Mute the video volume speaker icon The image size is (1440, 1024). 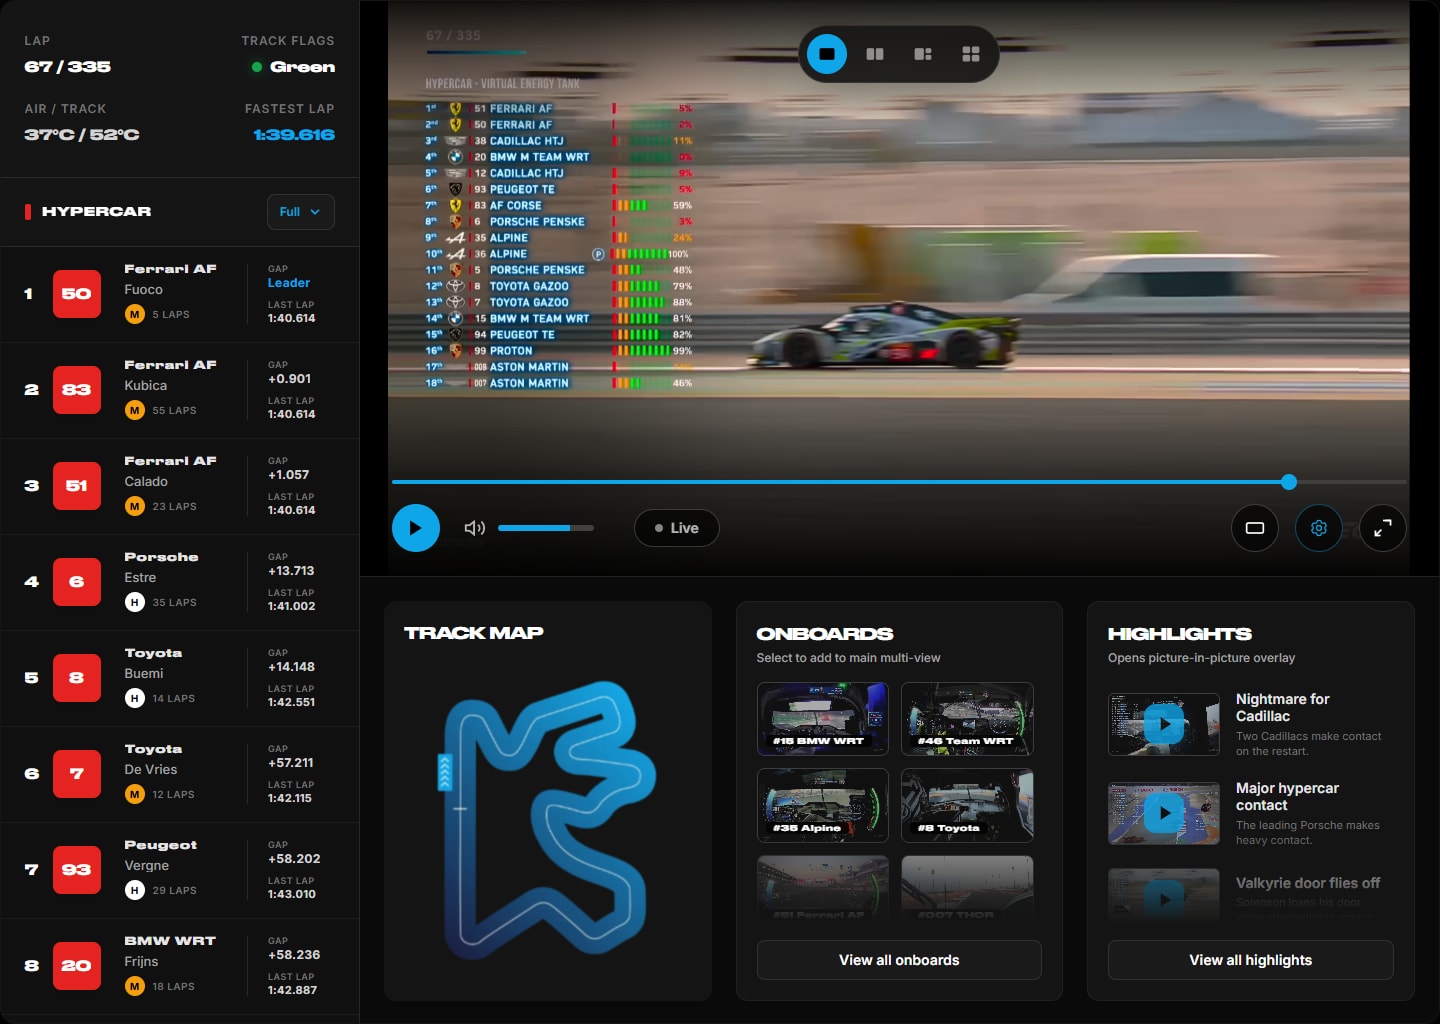pyautogui.click(x=474, y=528)
